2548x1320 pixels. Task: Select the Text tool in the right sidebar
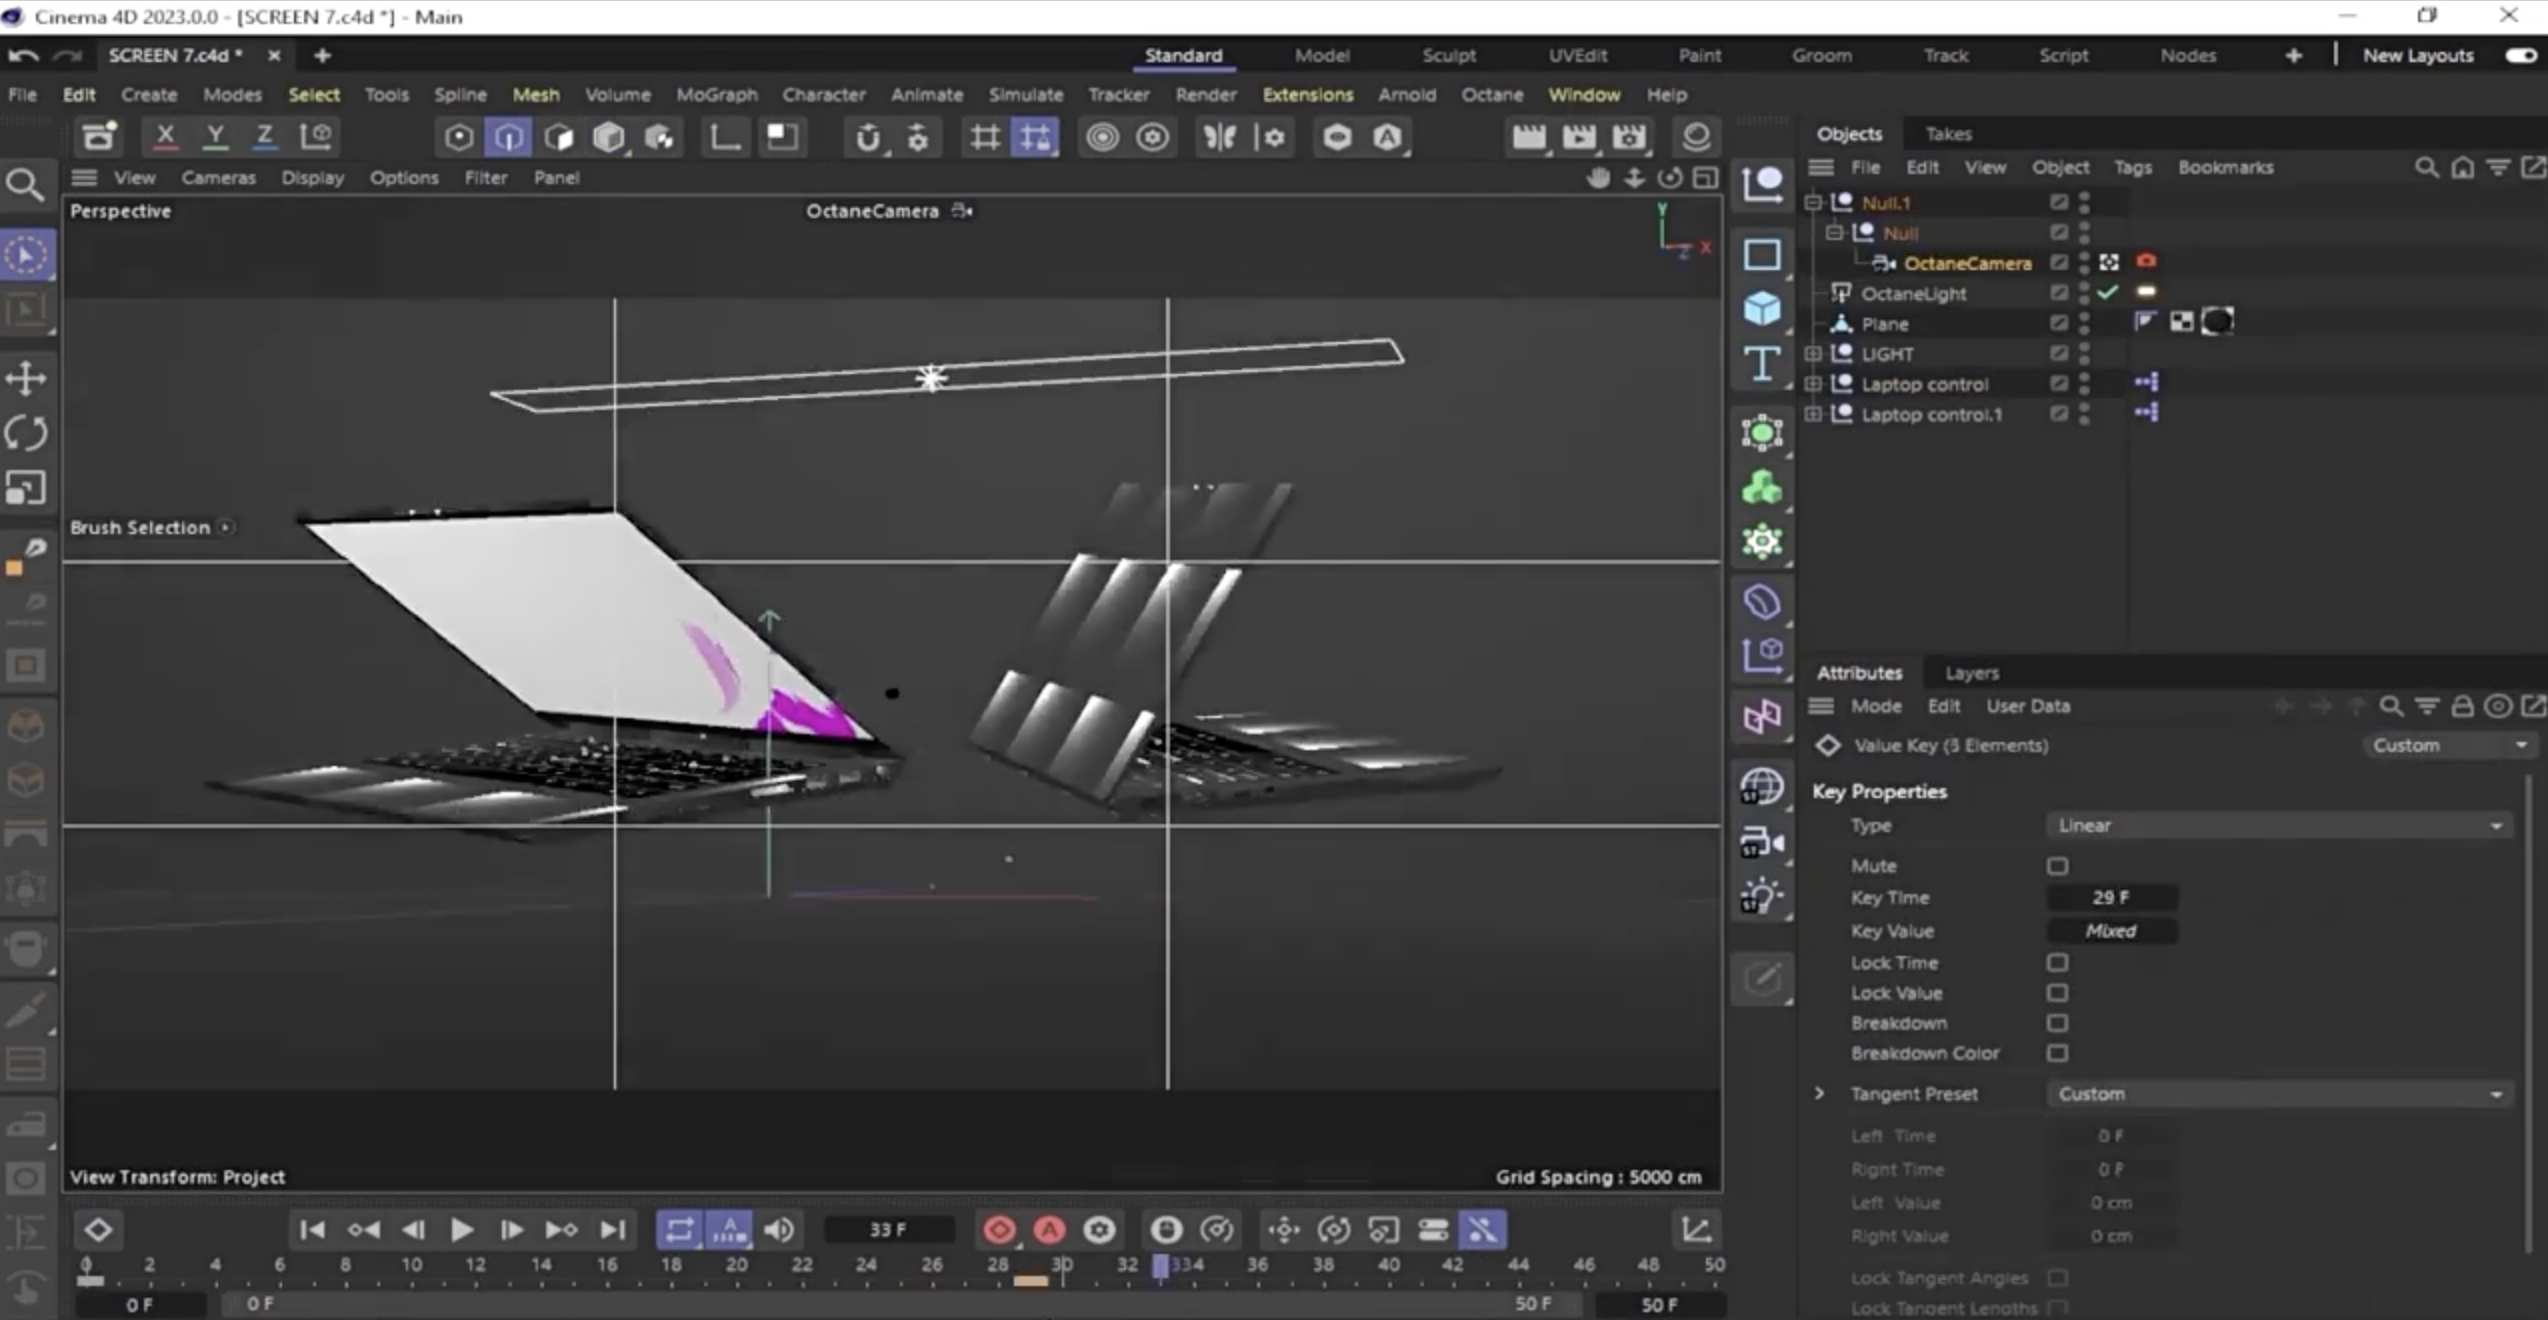click(1761, 363)
